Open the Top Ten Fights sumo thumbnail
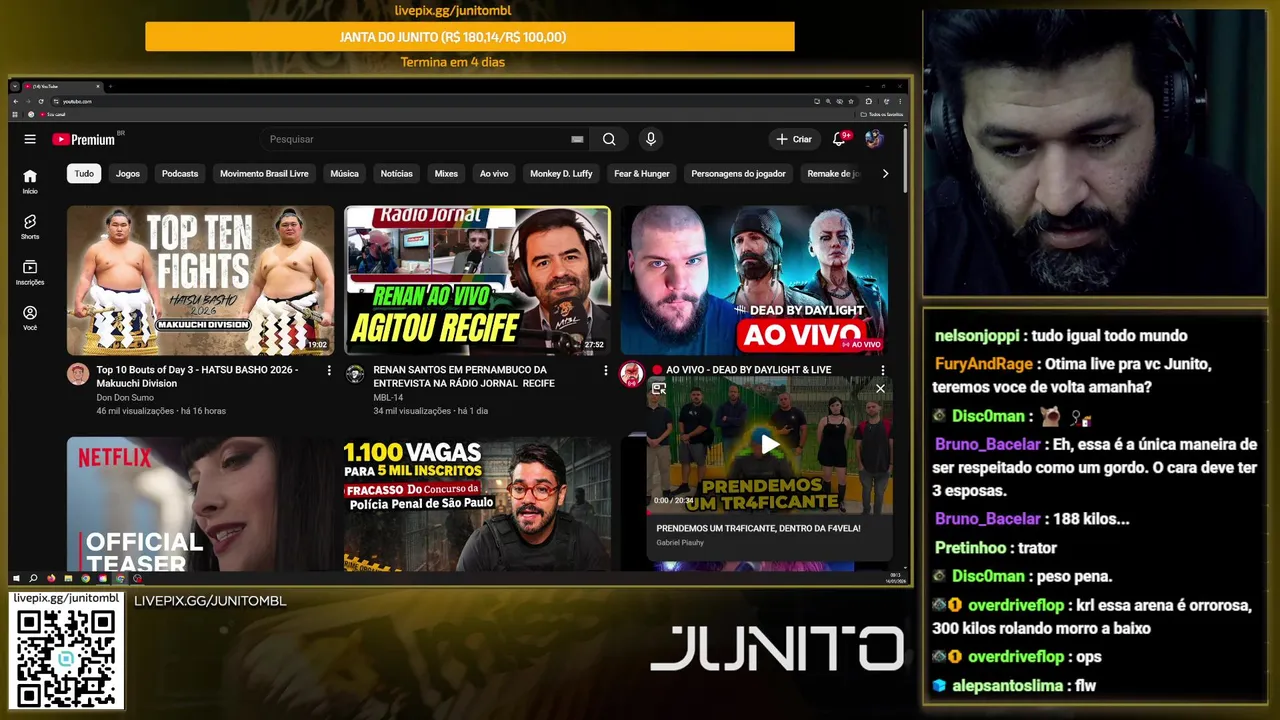Screen dimensions: 1280x720 [x=201, y=280]
